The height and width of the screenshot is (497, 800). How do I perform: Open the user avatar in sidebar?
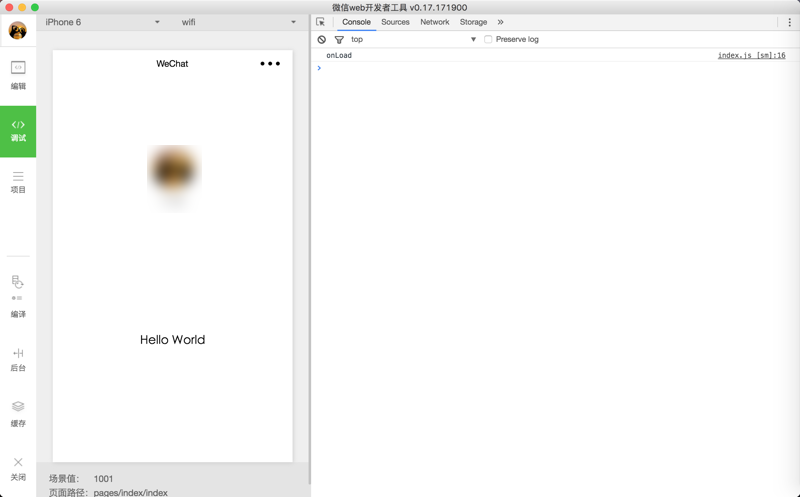click(18, 31)
